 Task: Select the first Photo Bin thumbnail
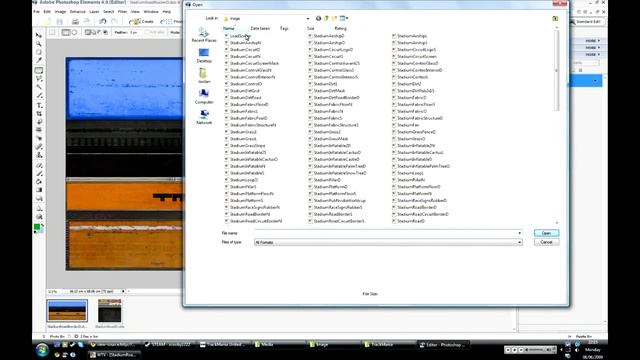67,311
